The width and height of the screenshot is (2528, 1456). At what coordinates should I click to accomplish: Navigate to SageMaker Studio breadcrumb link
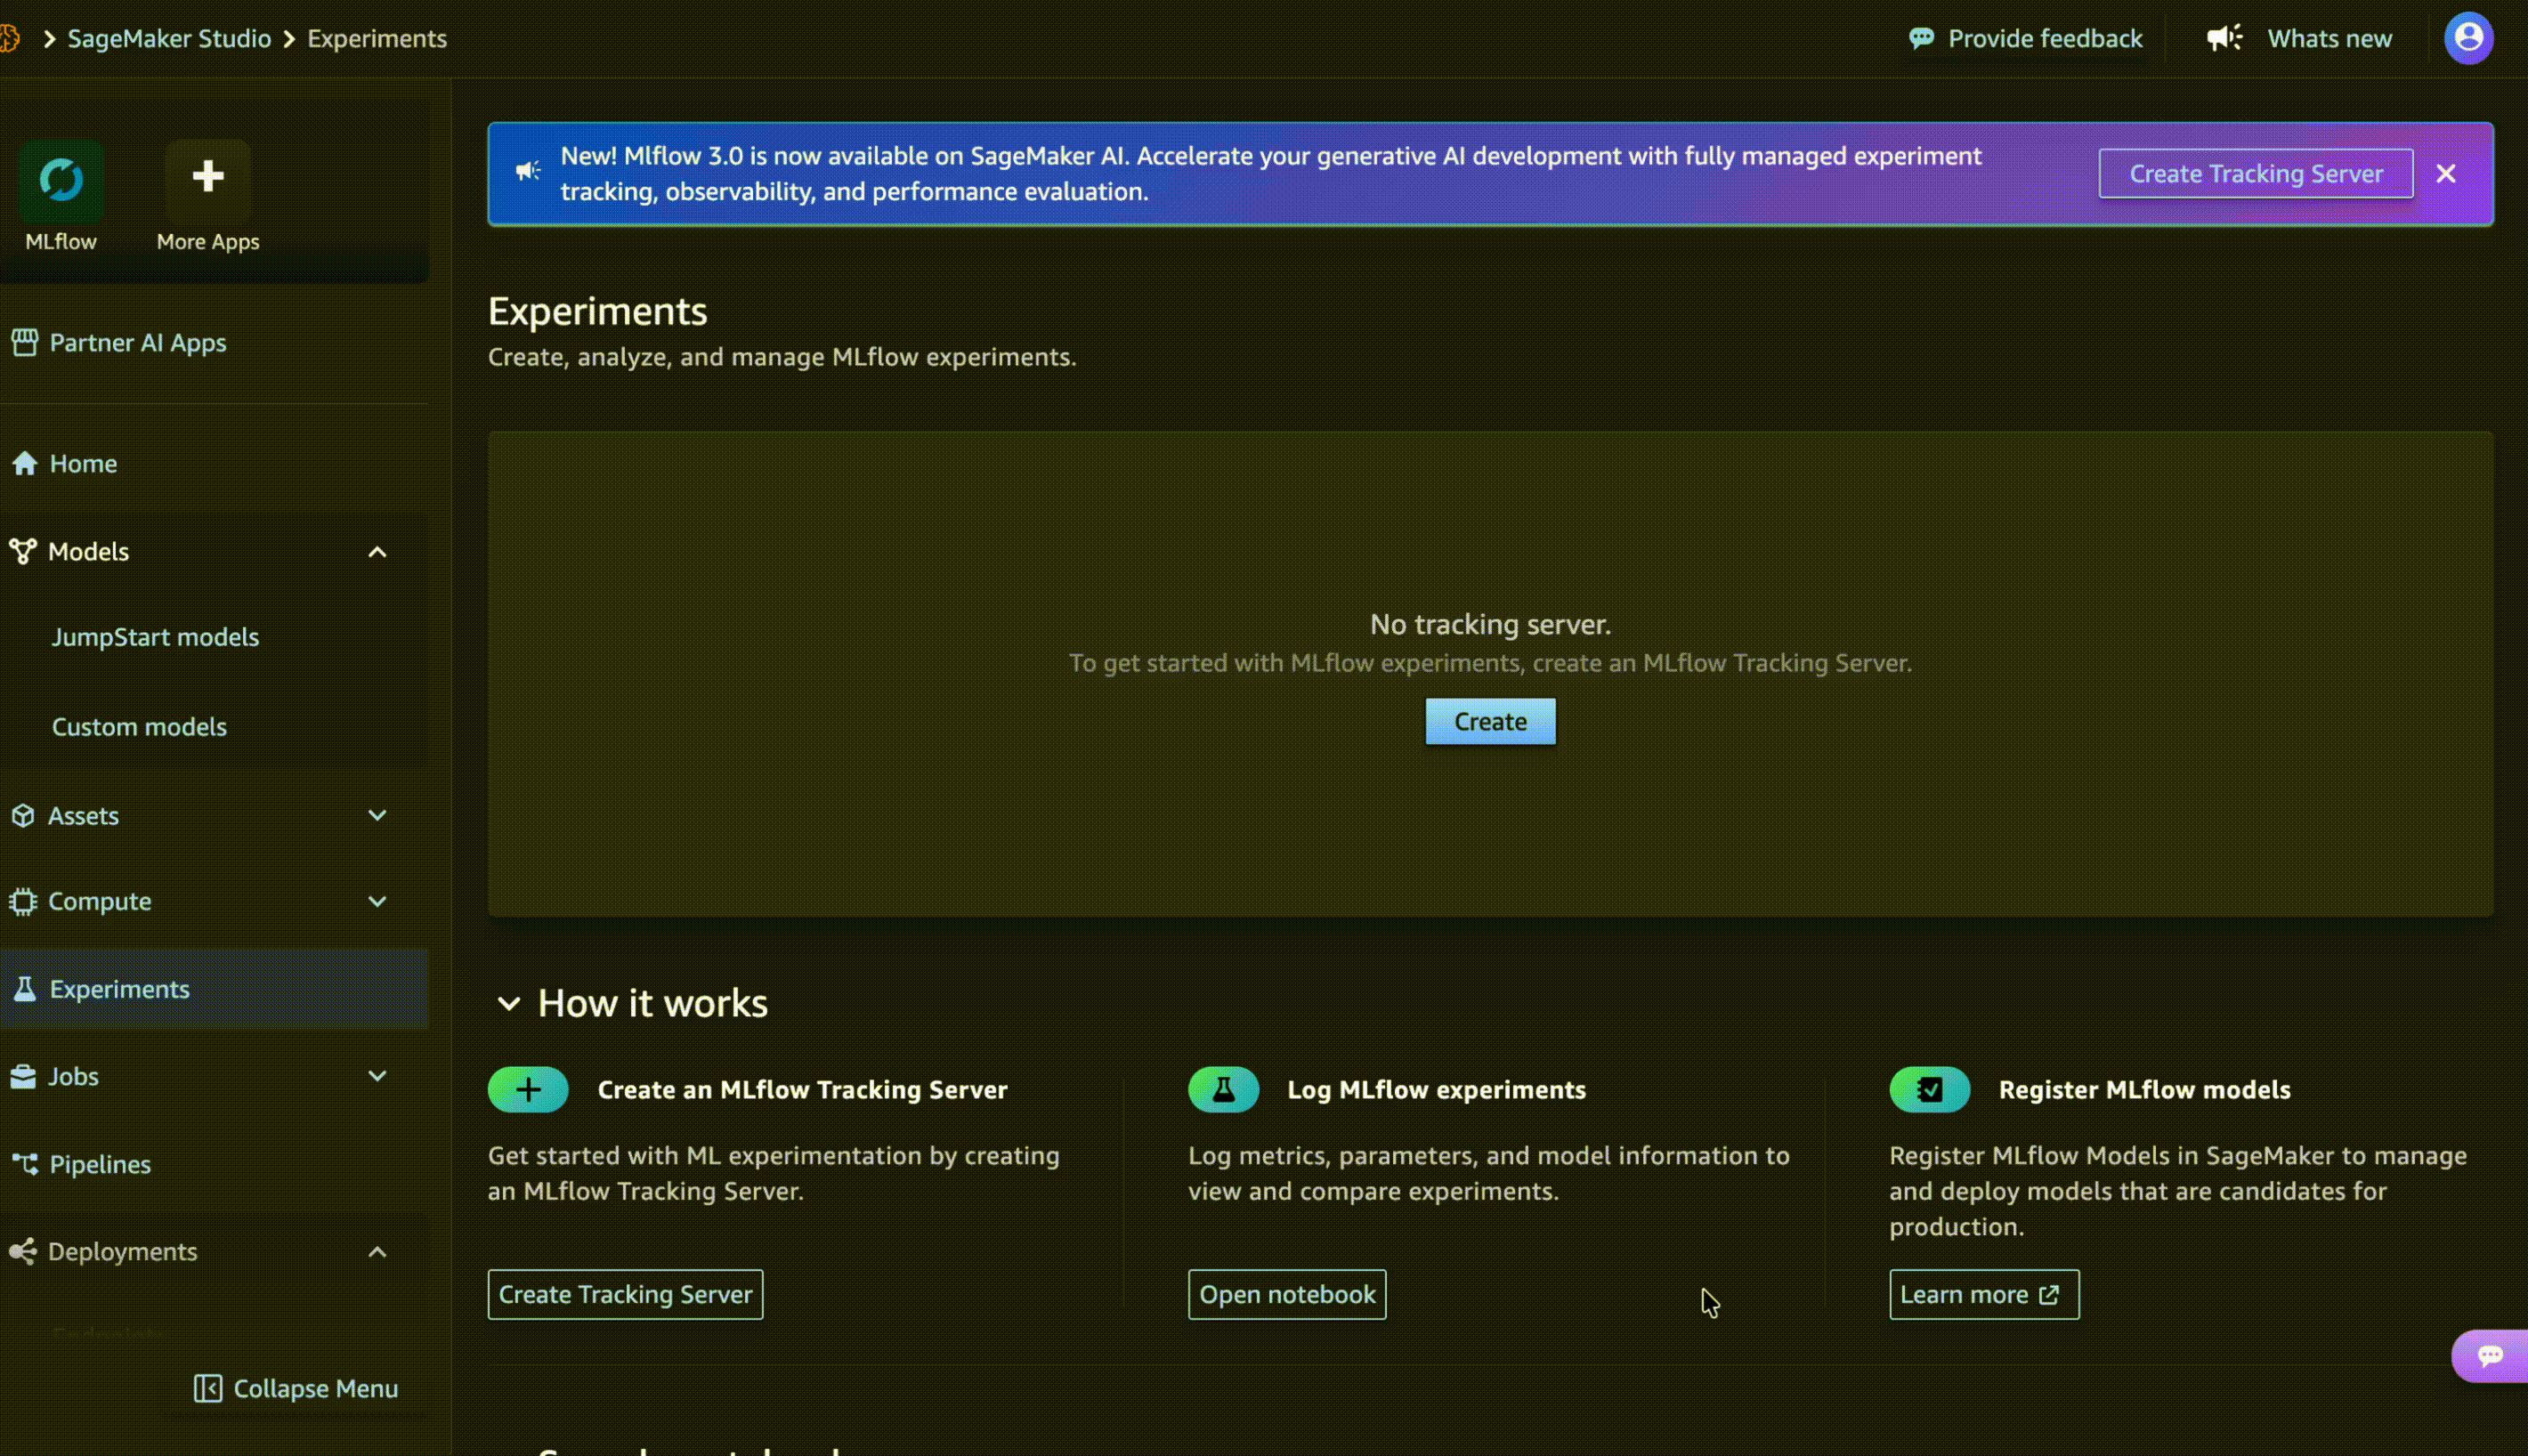coord(169,38)
